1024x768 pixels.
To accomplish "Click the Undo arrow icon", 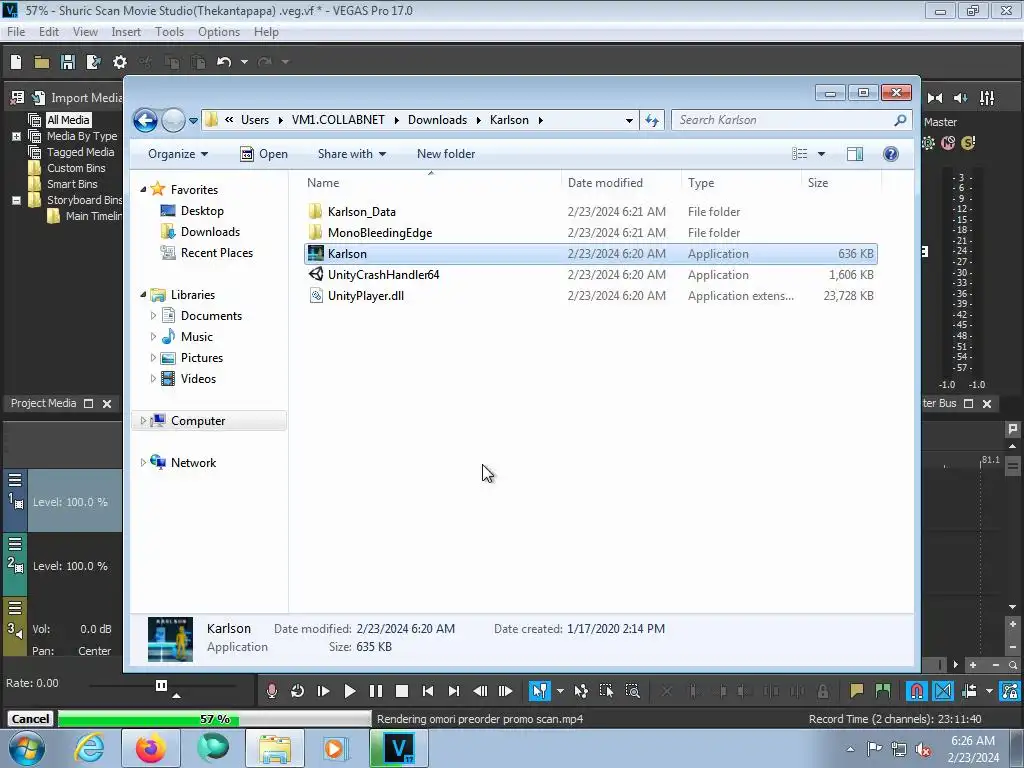I will (224, 62).
